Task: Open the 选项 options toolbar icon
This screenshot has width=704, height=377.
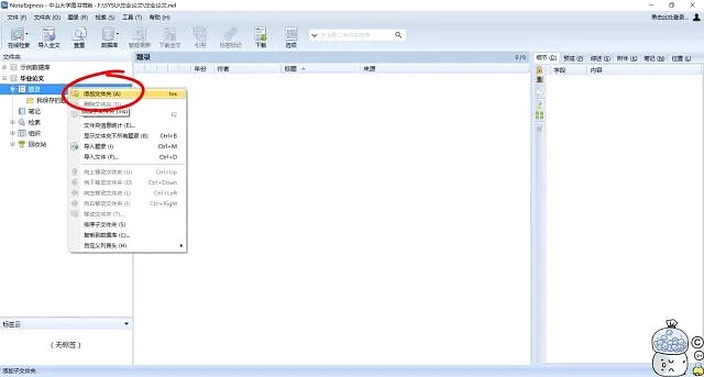Action: tap(291, 38)
